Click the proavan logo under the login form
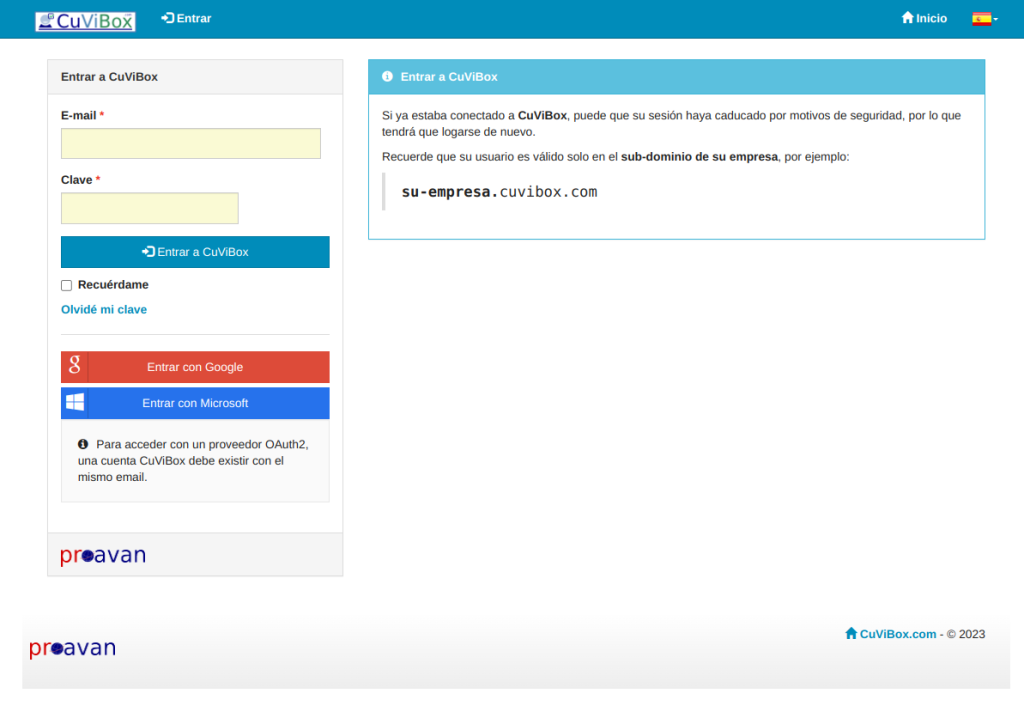The width and height of the screenshot is (1024, 712). [103, 555]
